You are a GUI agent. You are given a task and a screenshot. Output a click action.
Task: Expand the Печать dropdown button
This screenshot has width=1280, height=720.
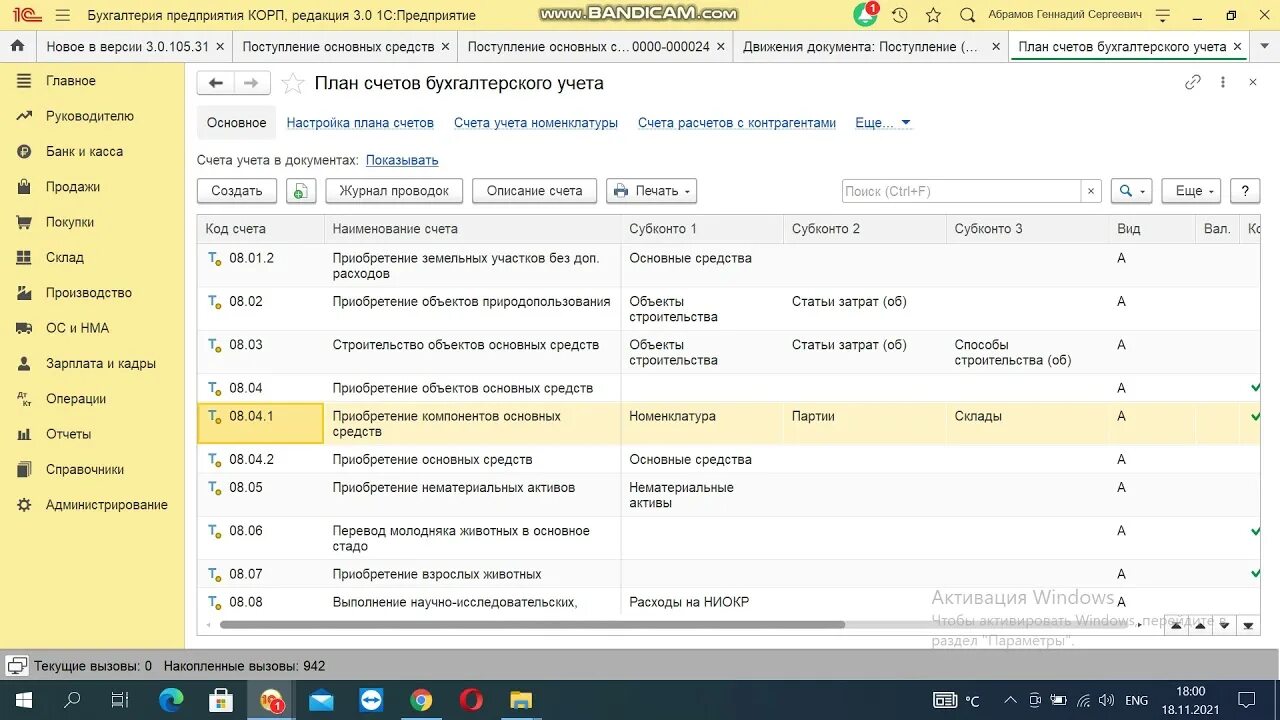tap(651, 191)
